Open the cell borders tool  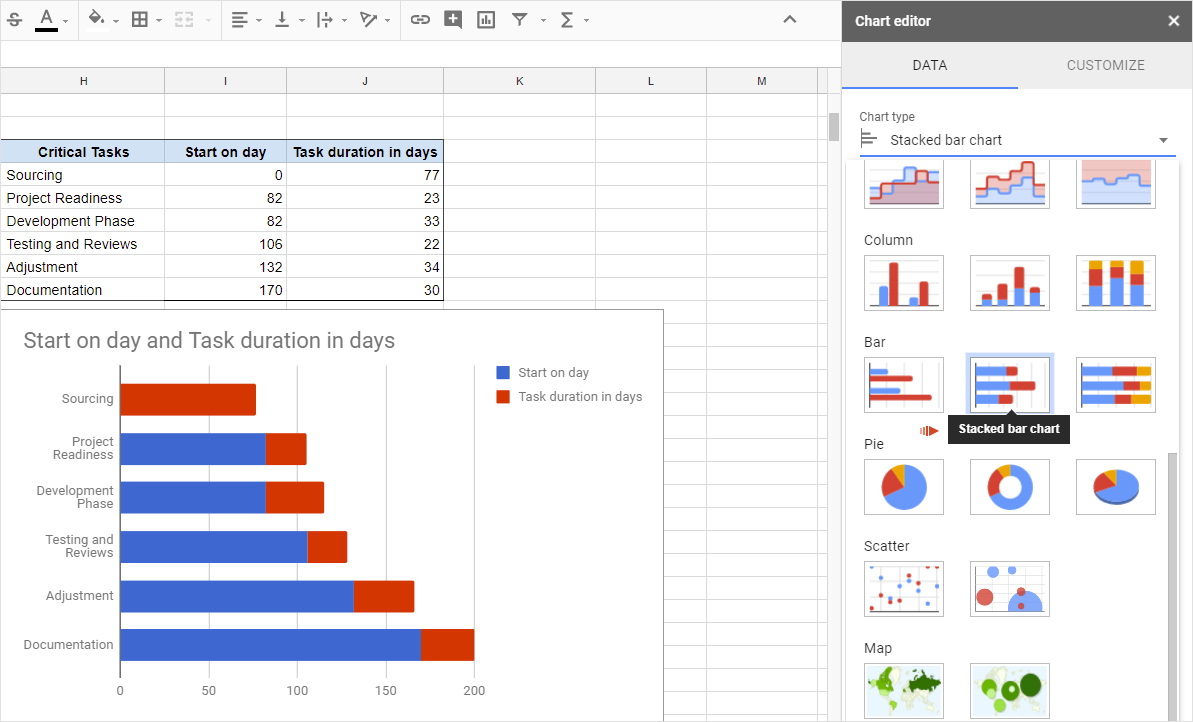click(x=140, y=19)
